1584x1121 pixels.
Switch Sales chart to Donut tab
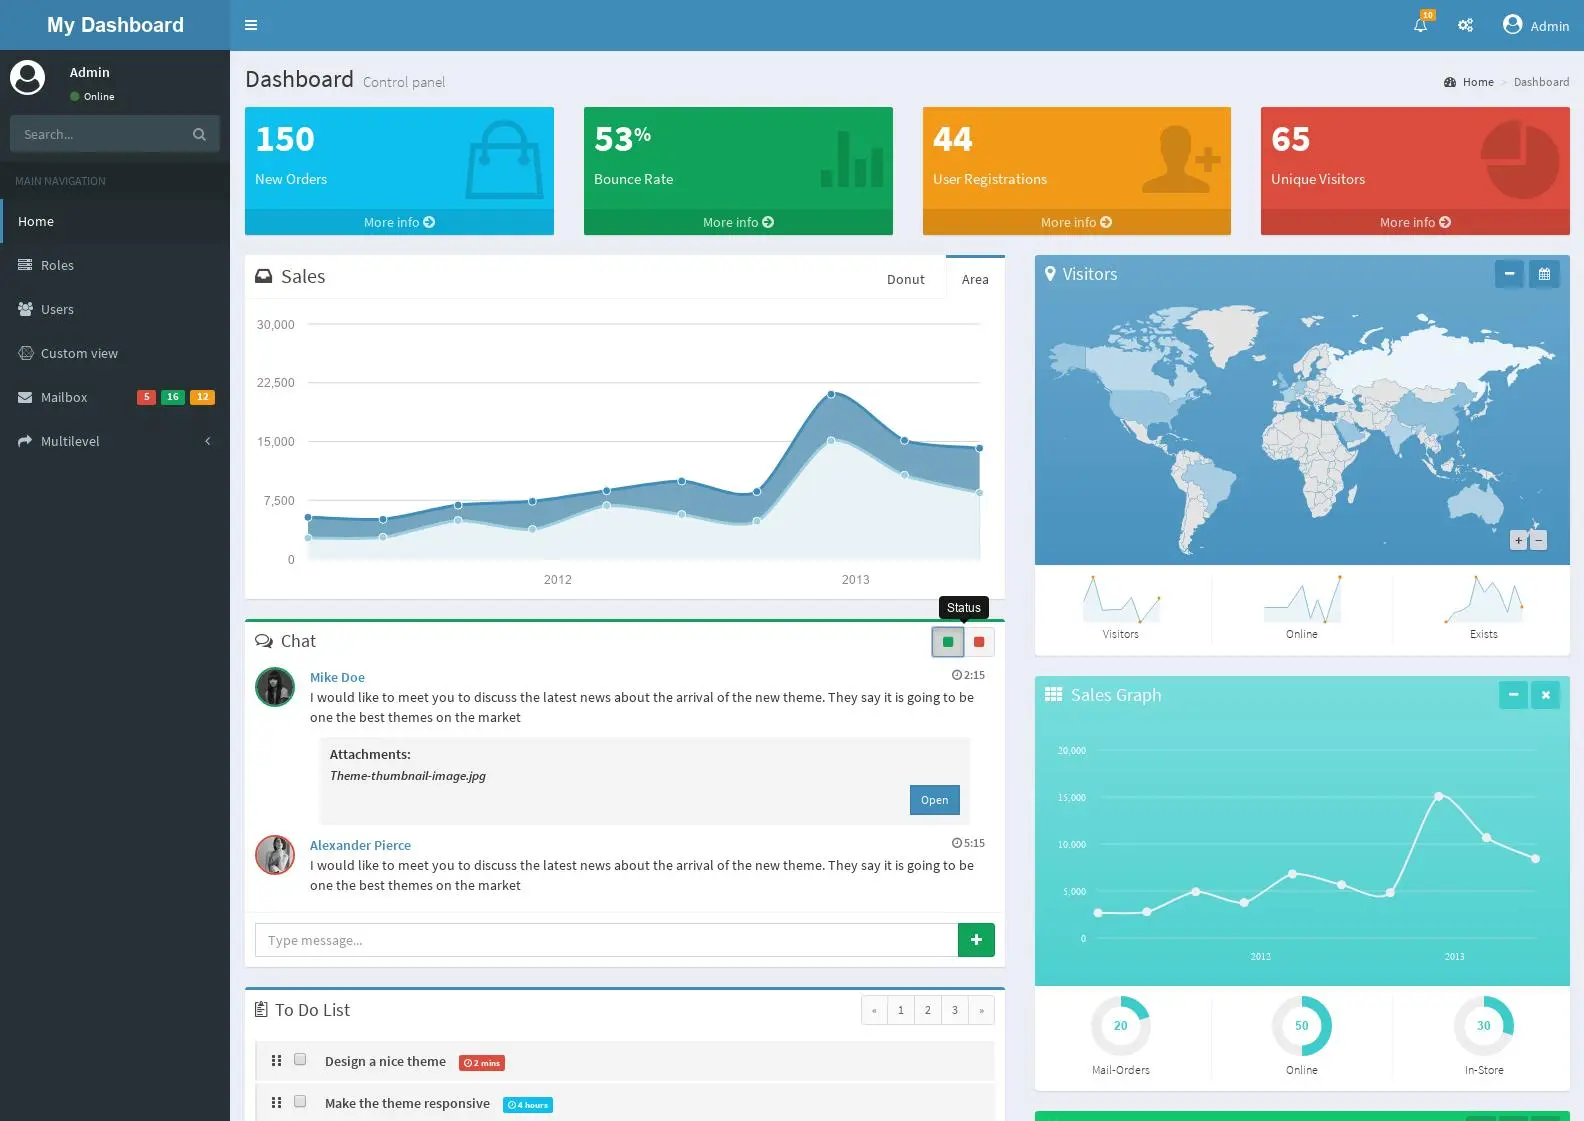[905, 279]
